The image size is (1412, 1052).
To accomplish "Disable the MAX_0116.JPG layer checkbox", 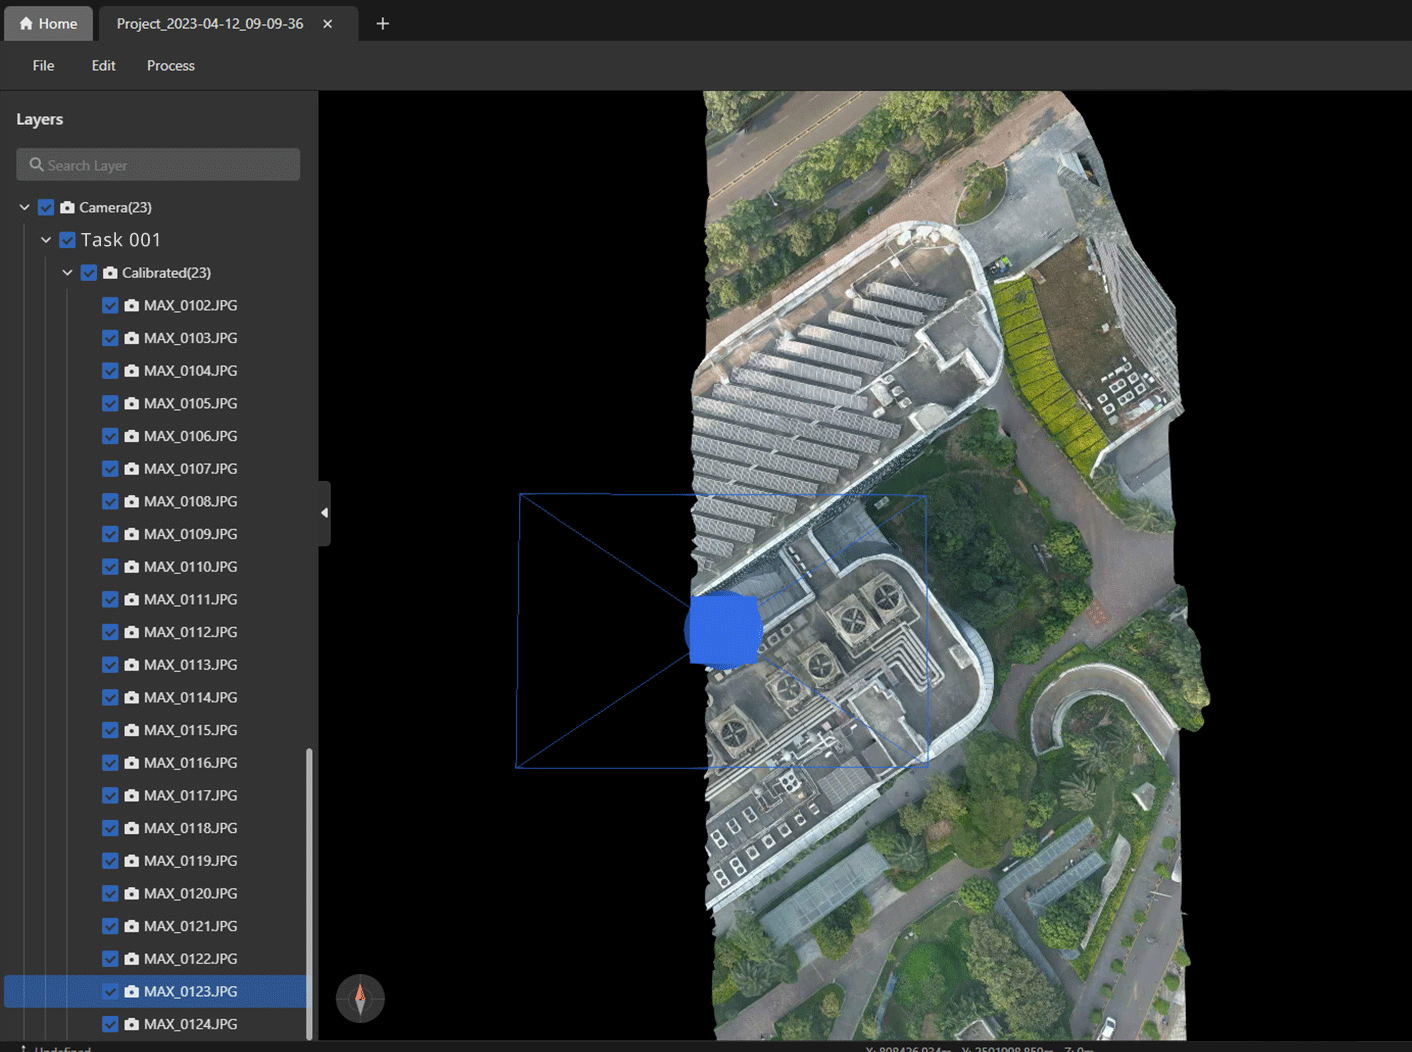I will tap(110, 763).
